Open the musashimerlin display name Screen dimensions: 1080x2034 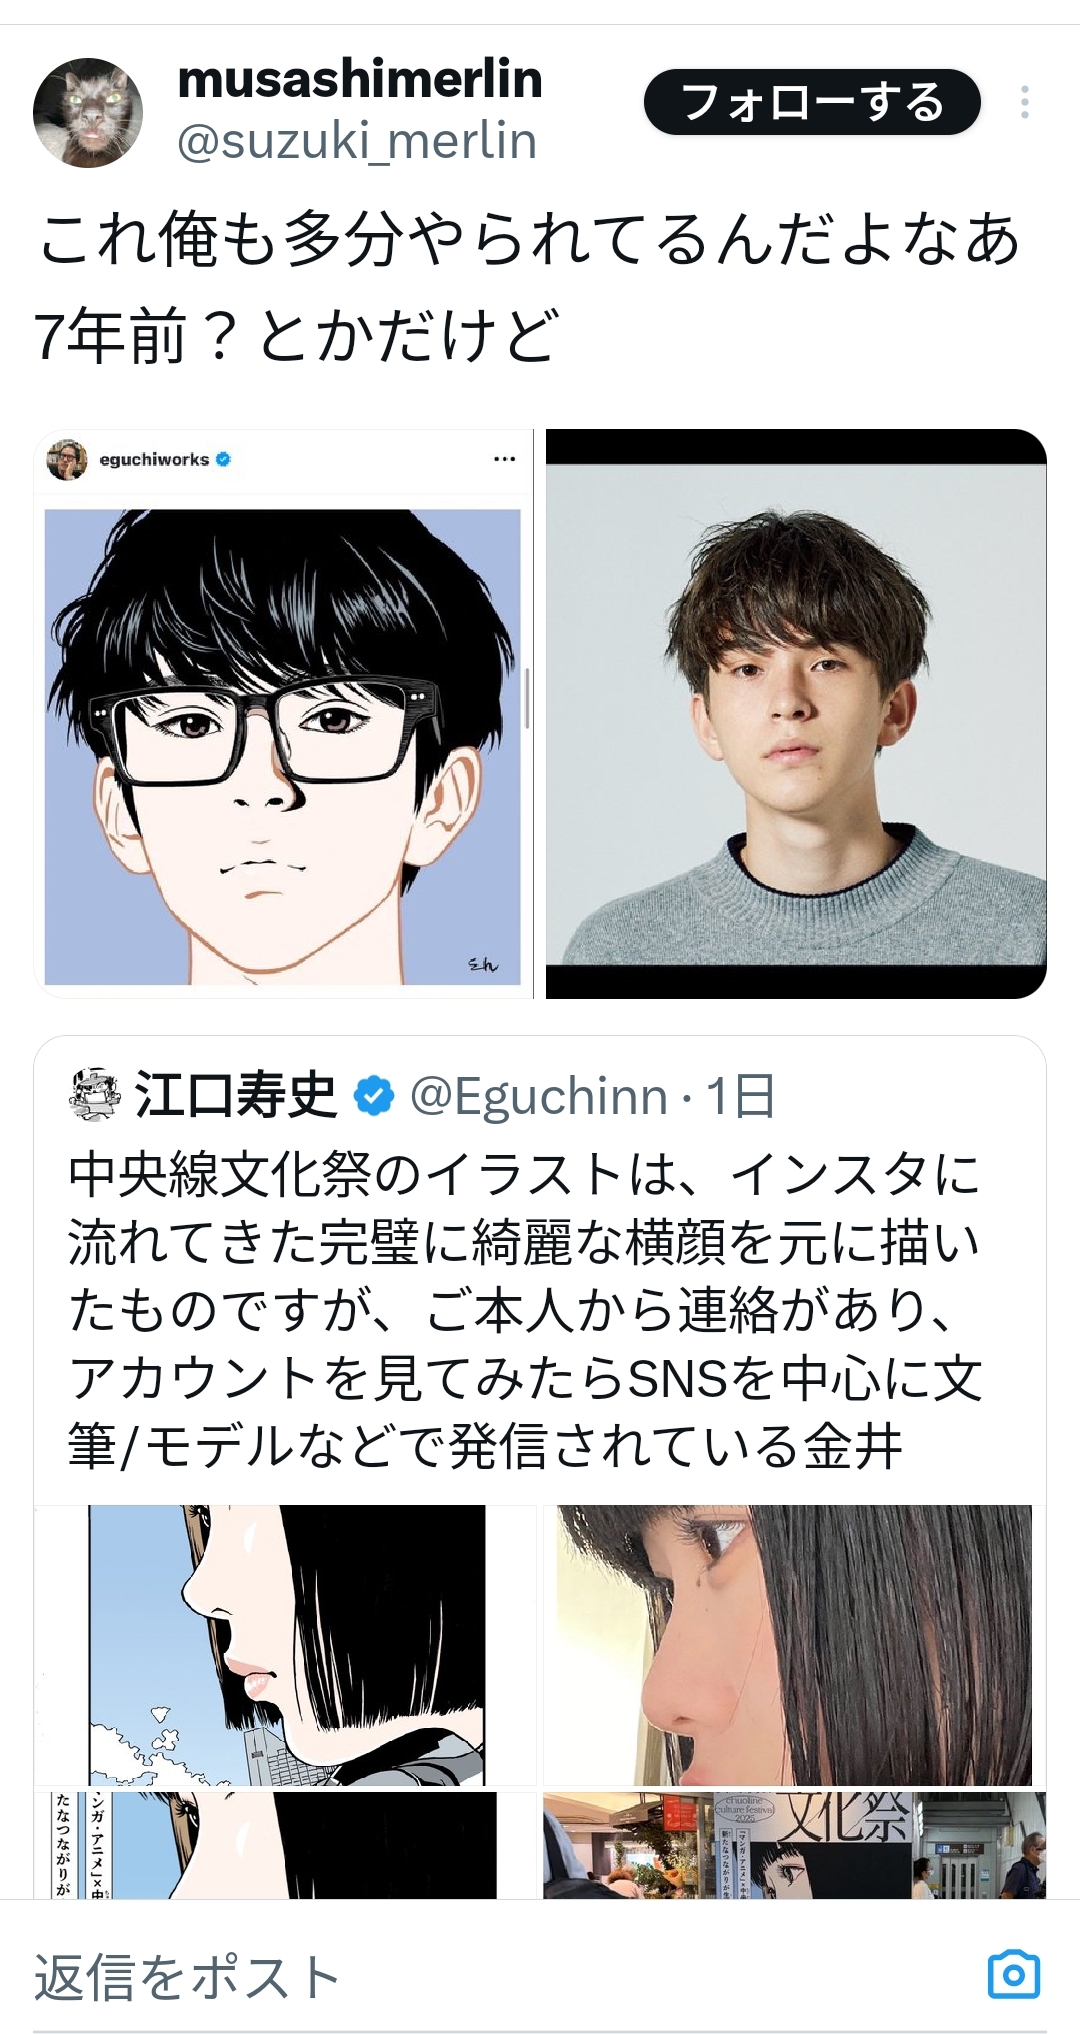(x=359, y=79)
